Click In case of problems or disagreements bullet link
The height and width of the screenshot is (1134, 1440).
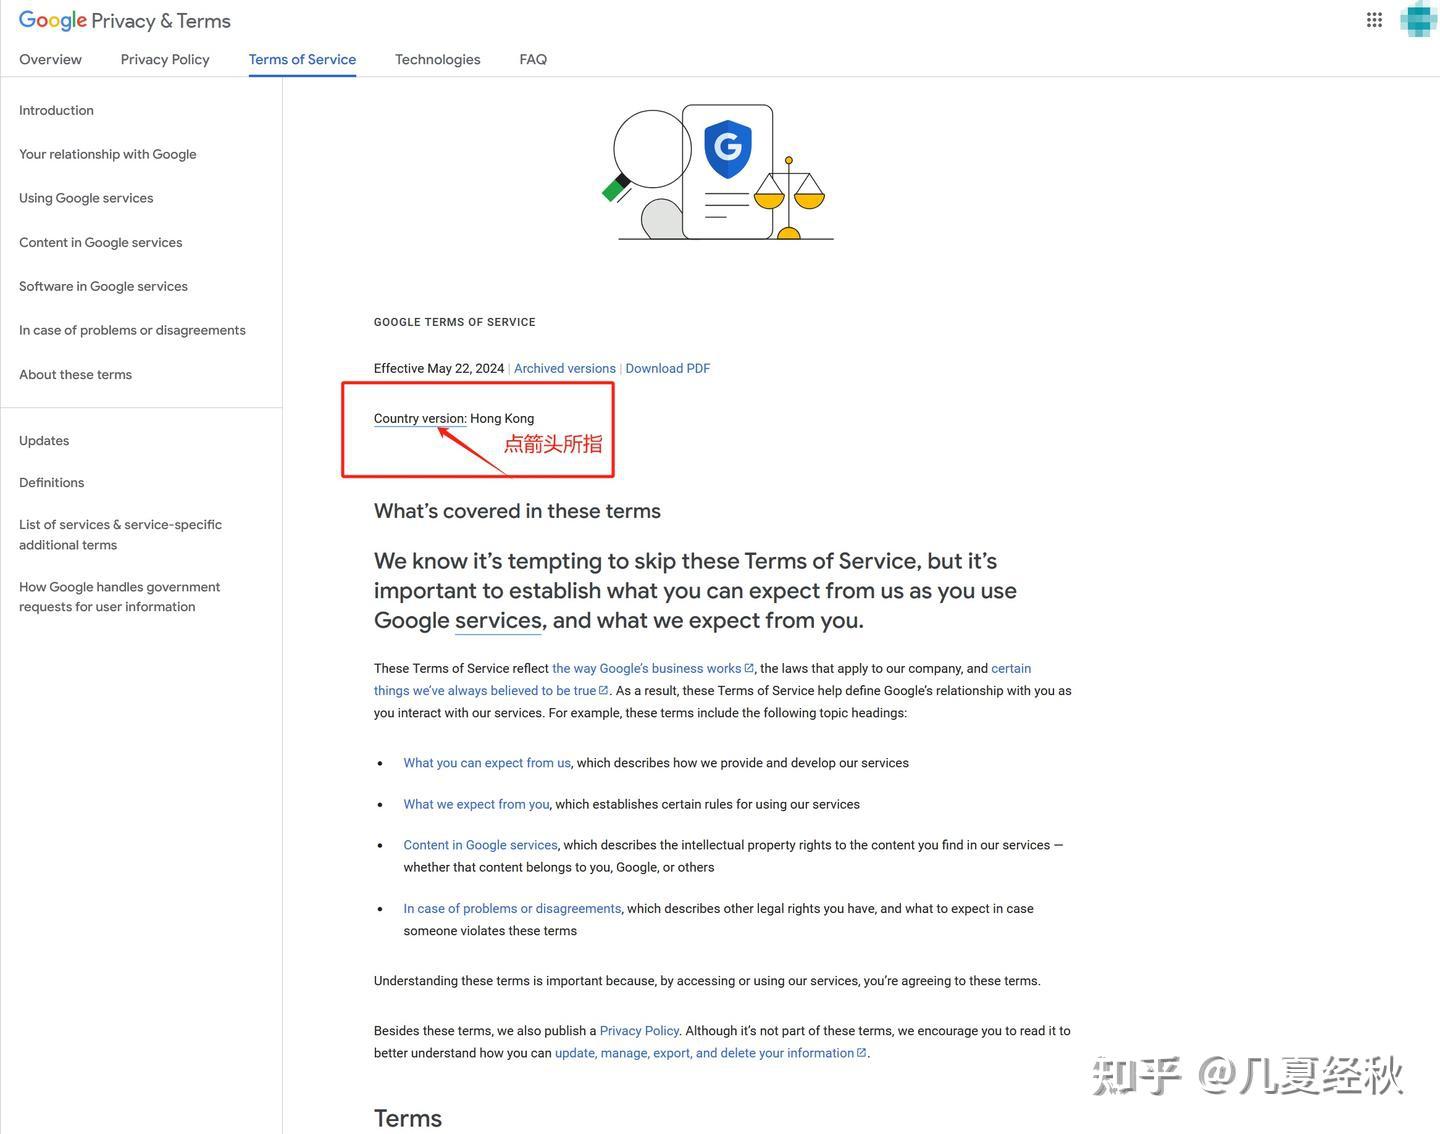512,908
